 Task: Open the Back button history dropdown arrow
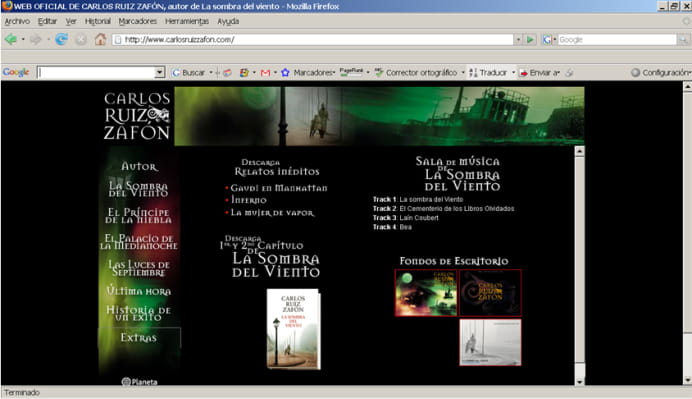[23, 40]
